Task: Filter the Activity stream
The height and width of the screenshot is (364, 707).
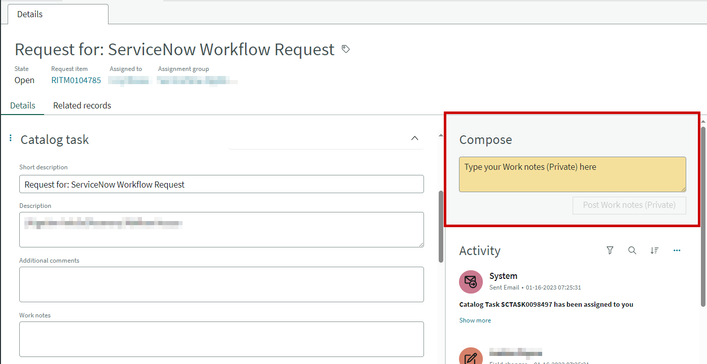Action: point(610,250)
